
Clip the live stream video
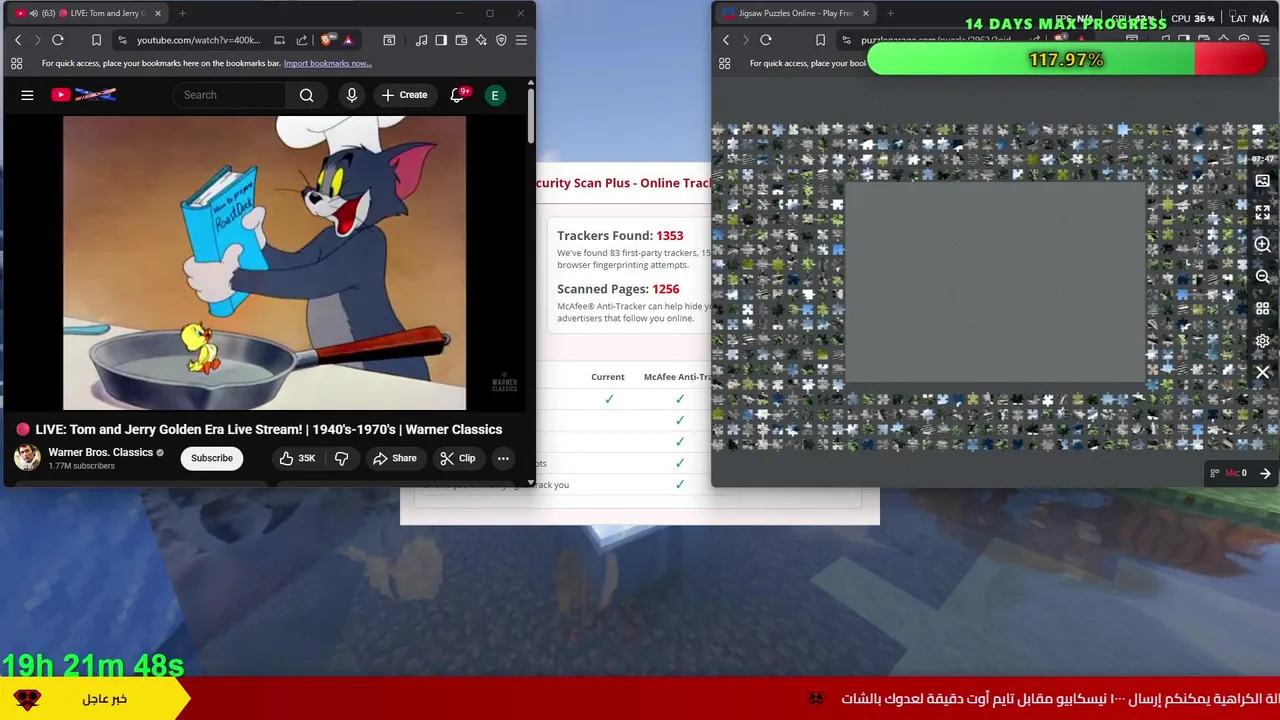[x=458, y=458]
